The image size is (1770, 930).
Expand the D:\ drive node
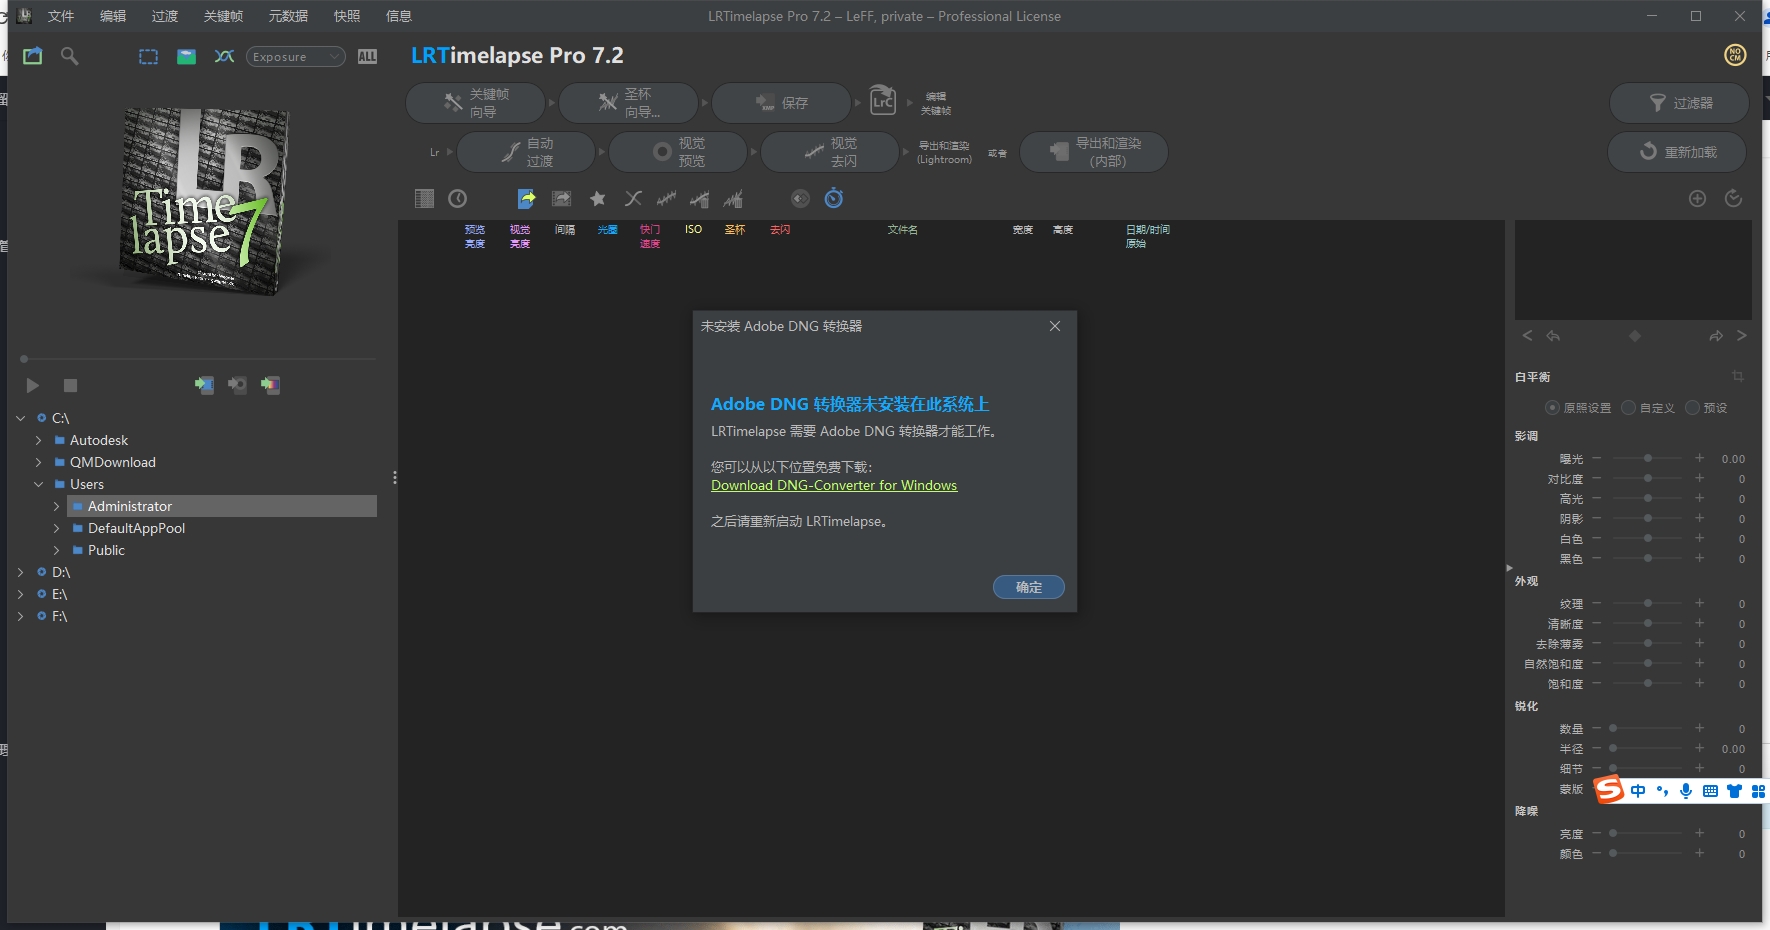click(x=20, y=573)
